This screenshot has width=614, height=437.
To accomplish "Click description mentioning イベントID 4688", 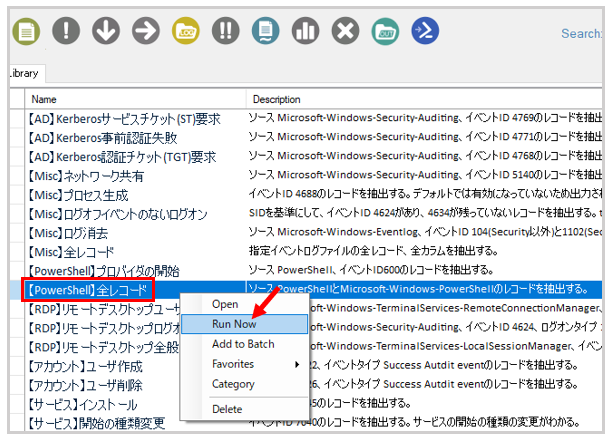I will click(x=425, y=193).
